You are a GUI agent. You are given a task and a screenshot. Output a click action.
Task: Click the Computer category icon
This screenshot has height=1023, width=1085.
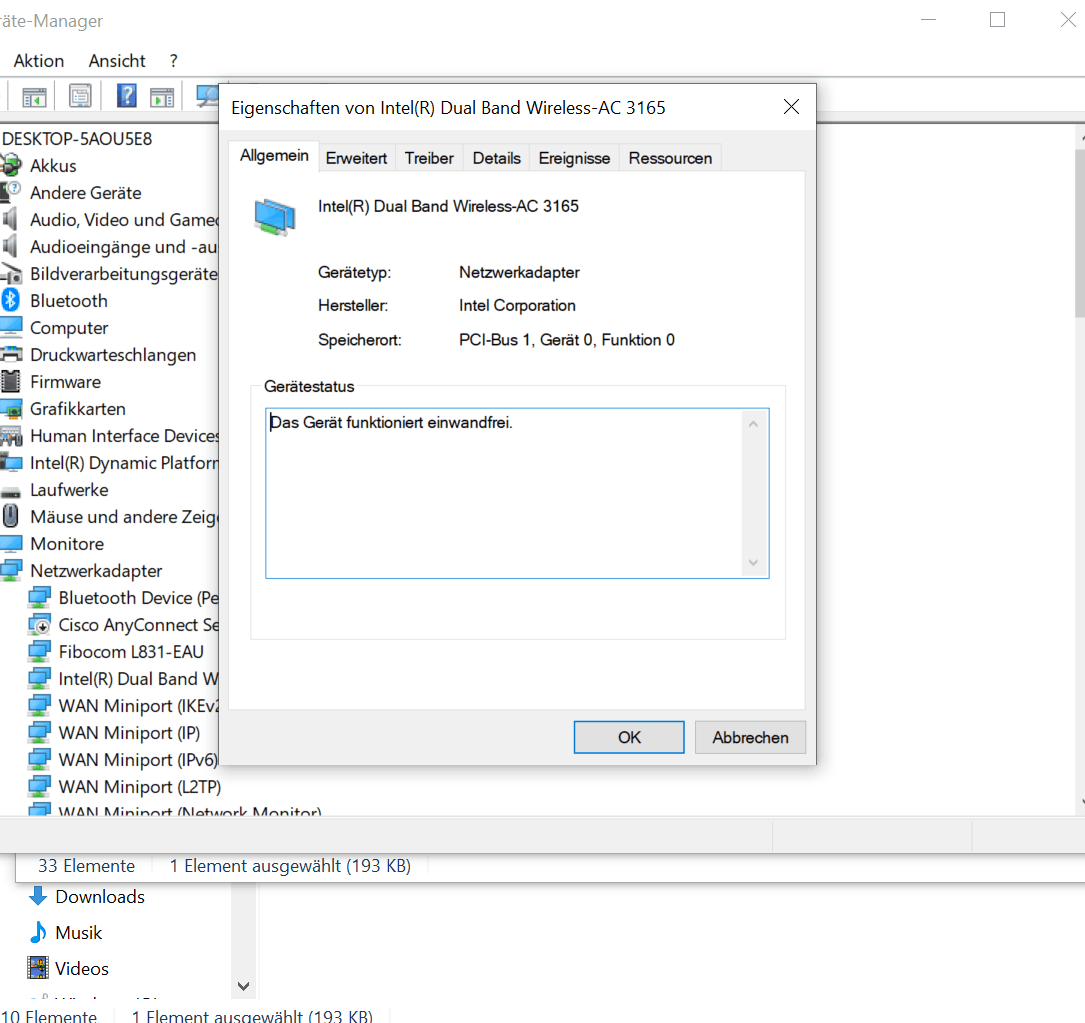click(x=10, y=327)
